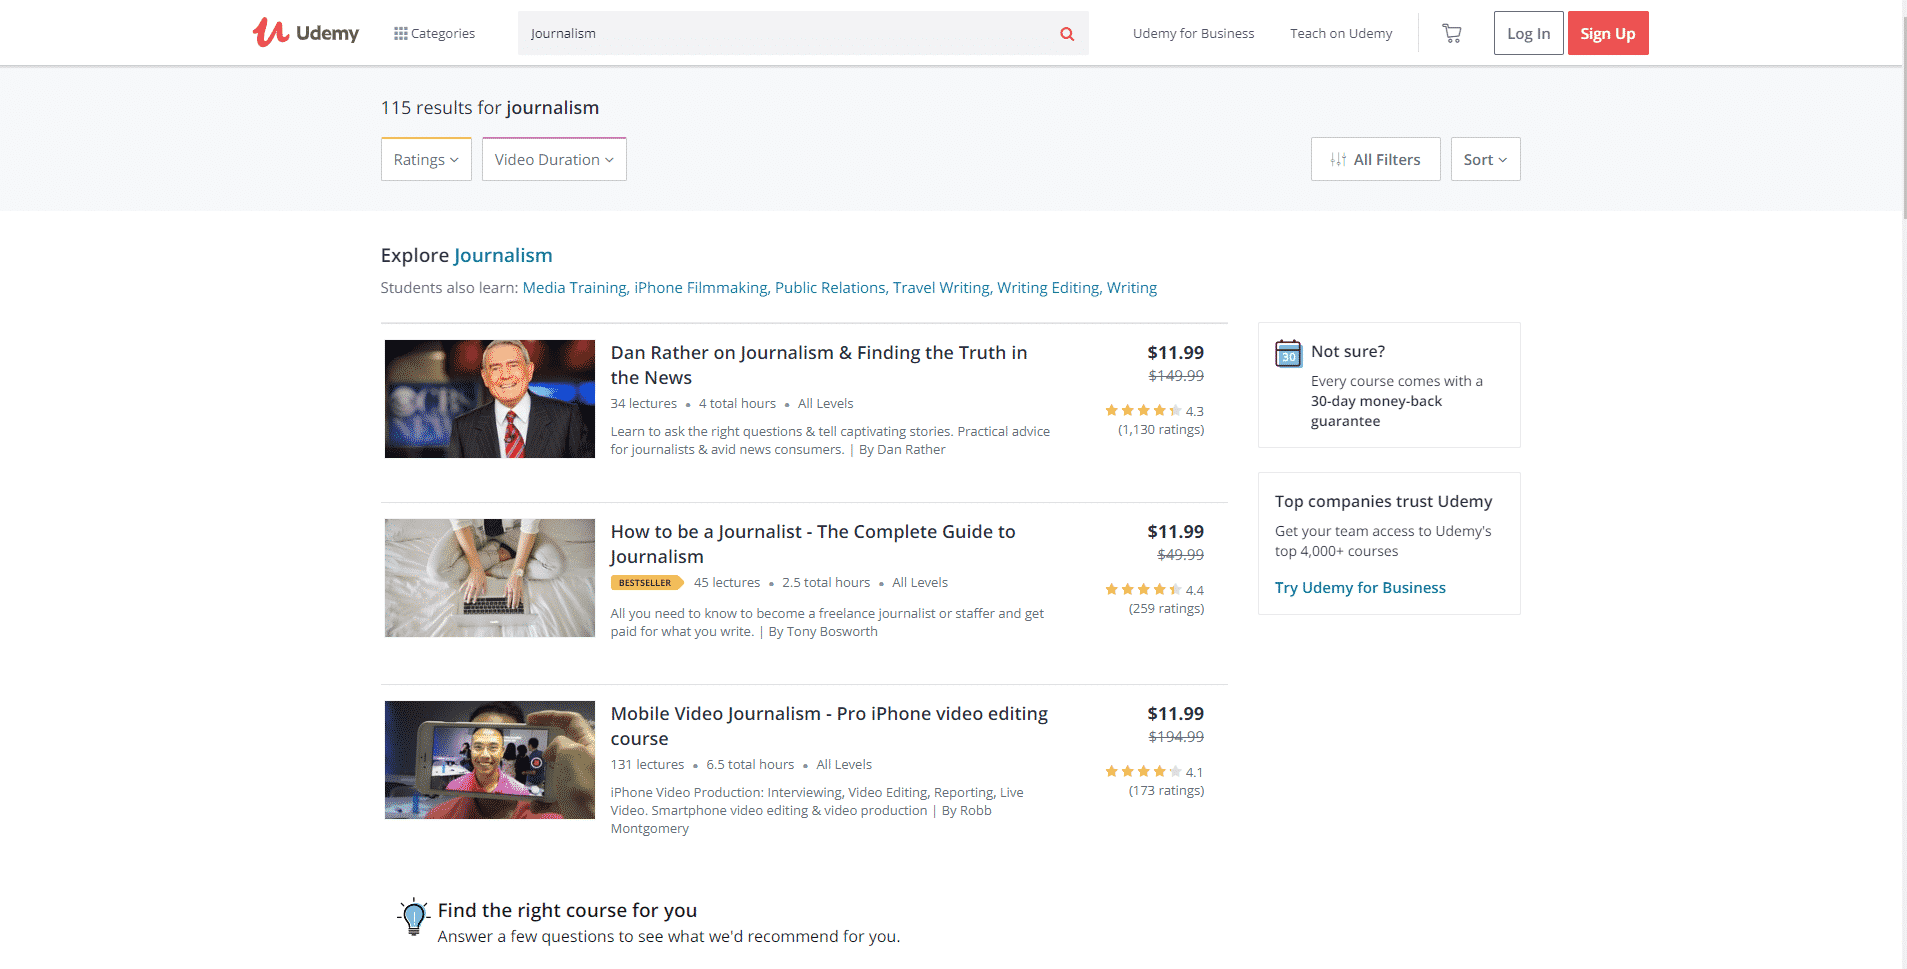Open the final Writing topic link
Image resolution: width=1907 pixels, height=969 pixels.
tap(1132, 288)
